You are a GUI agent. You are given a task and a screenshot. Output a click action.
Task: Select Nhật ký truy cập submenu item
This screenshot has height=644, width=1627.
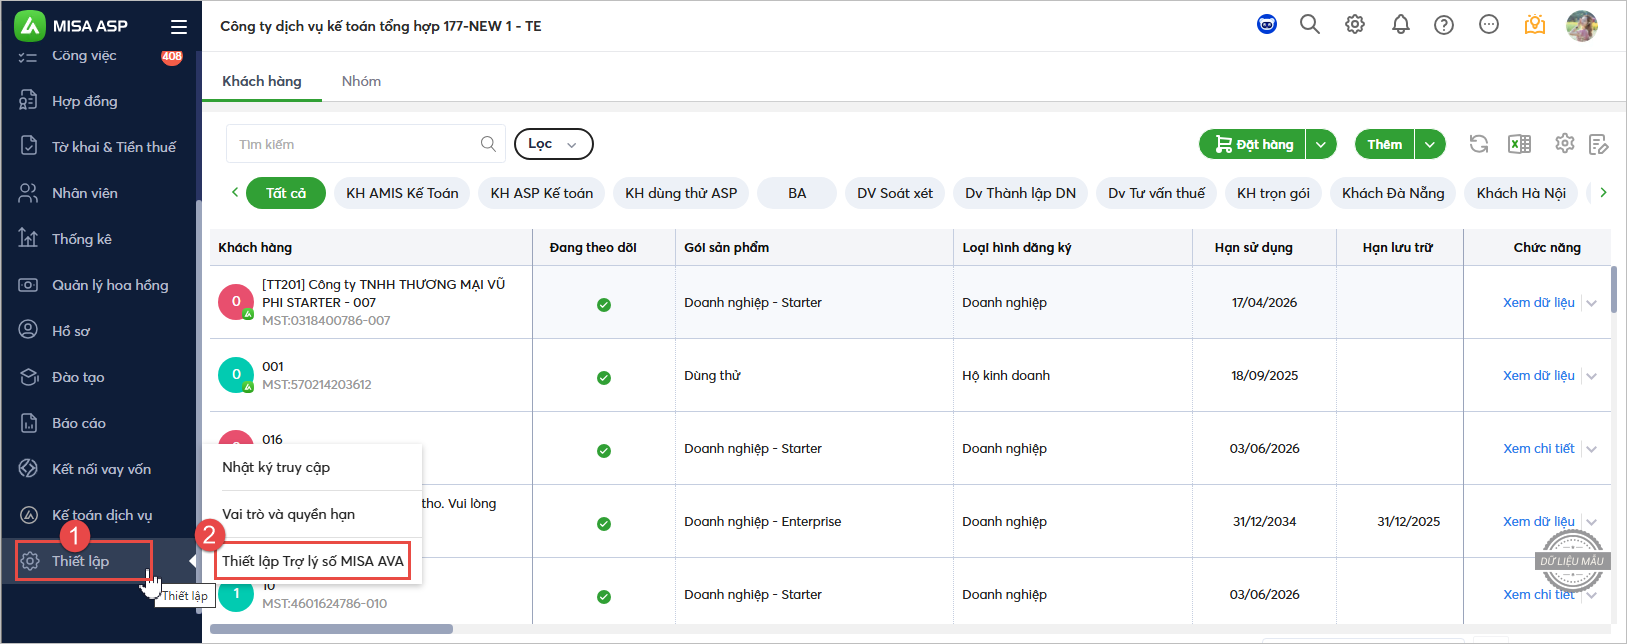[276, 467]
